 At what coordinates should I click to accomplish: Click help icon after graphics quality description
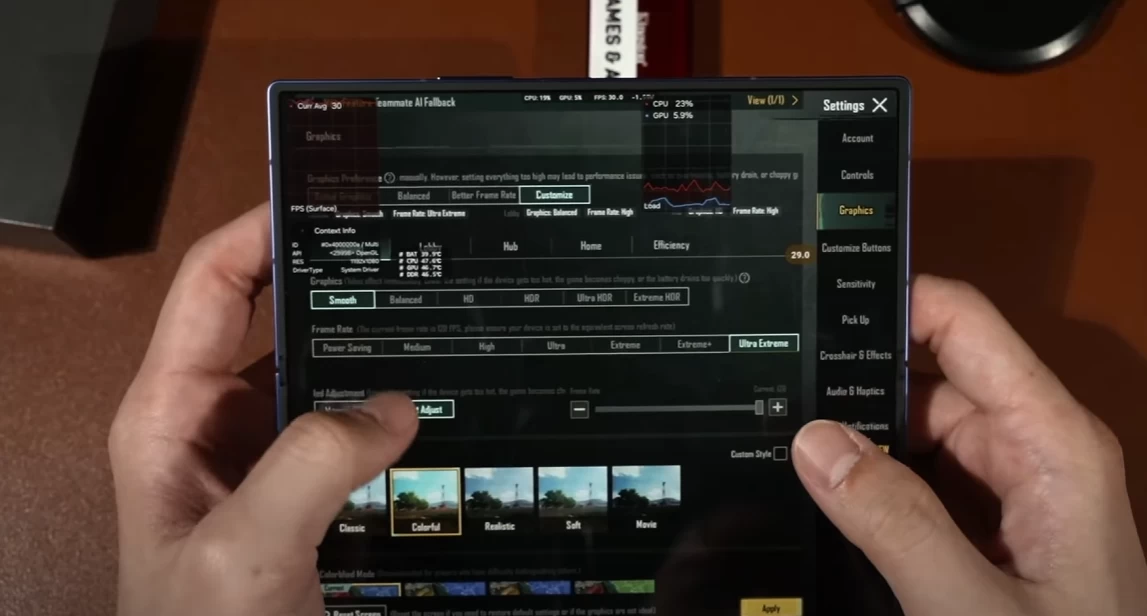coord(744,278)
